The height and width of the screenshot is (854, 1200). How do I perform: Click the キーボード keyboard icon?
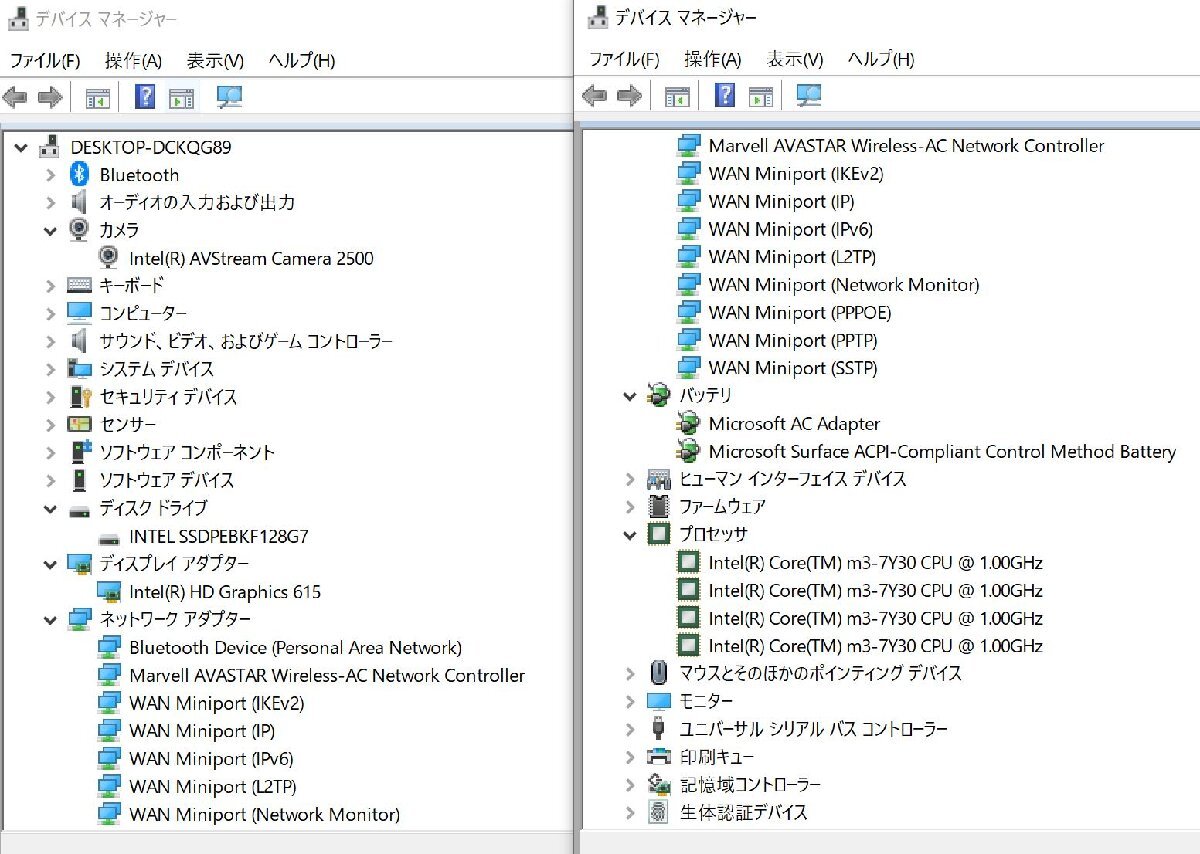coord(80,286)
